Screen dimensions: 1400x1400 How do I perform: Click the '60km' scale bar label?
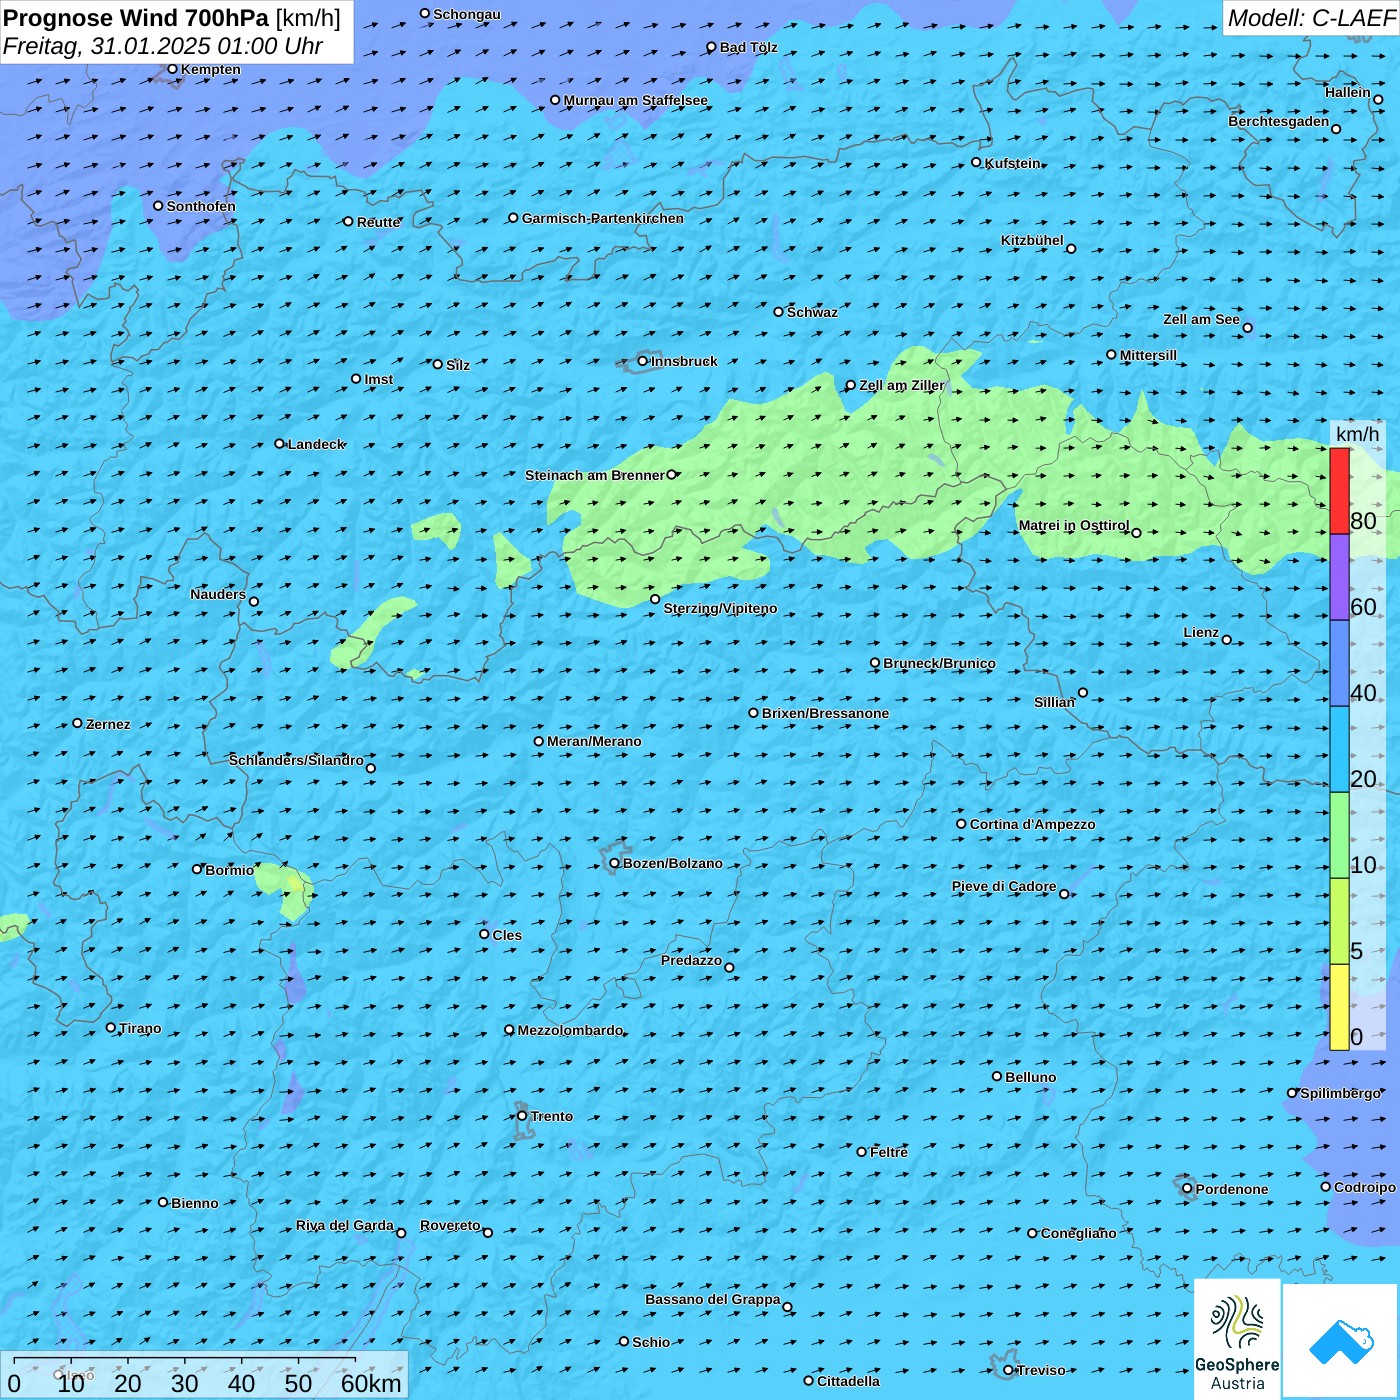371,1383
